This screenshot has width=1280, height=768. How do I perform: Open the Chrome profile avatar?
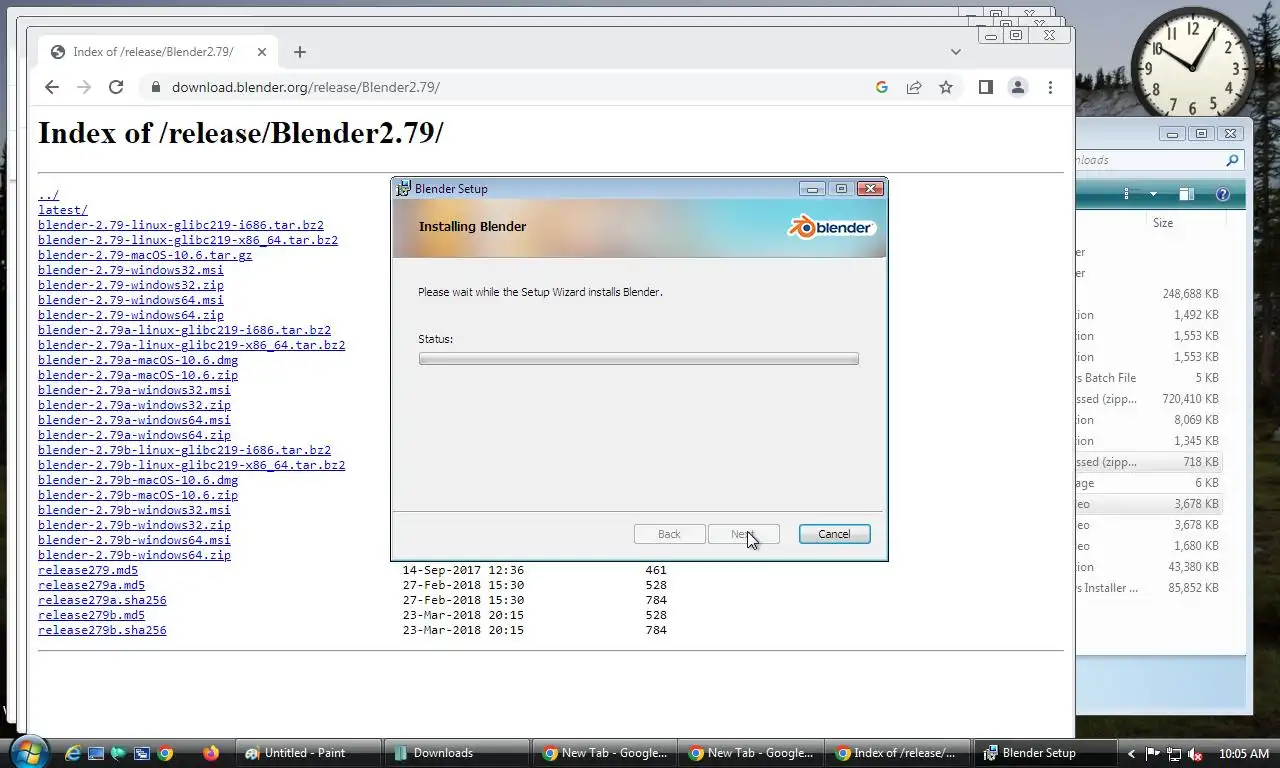[x=1018, y=87]
